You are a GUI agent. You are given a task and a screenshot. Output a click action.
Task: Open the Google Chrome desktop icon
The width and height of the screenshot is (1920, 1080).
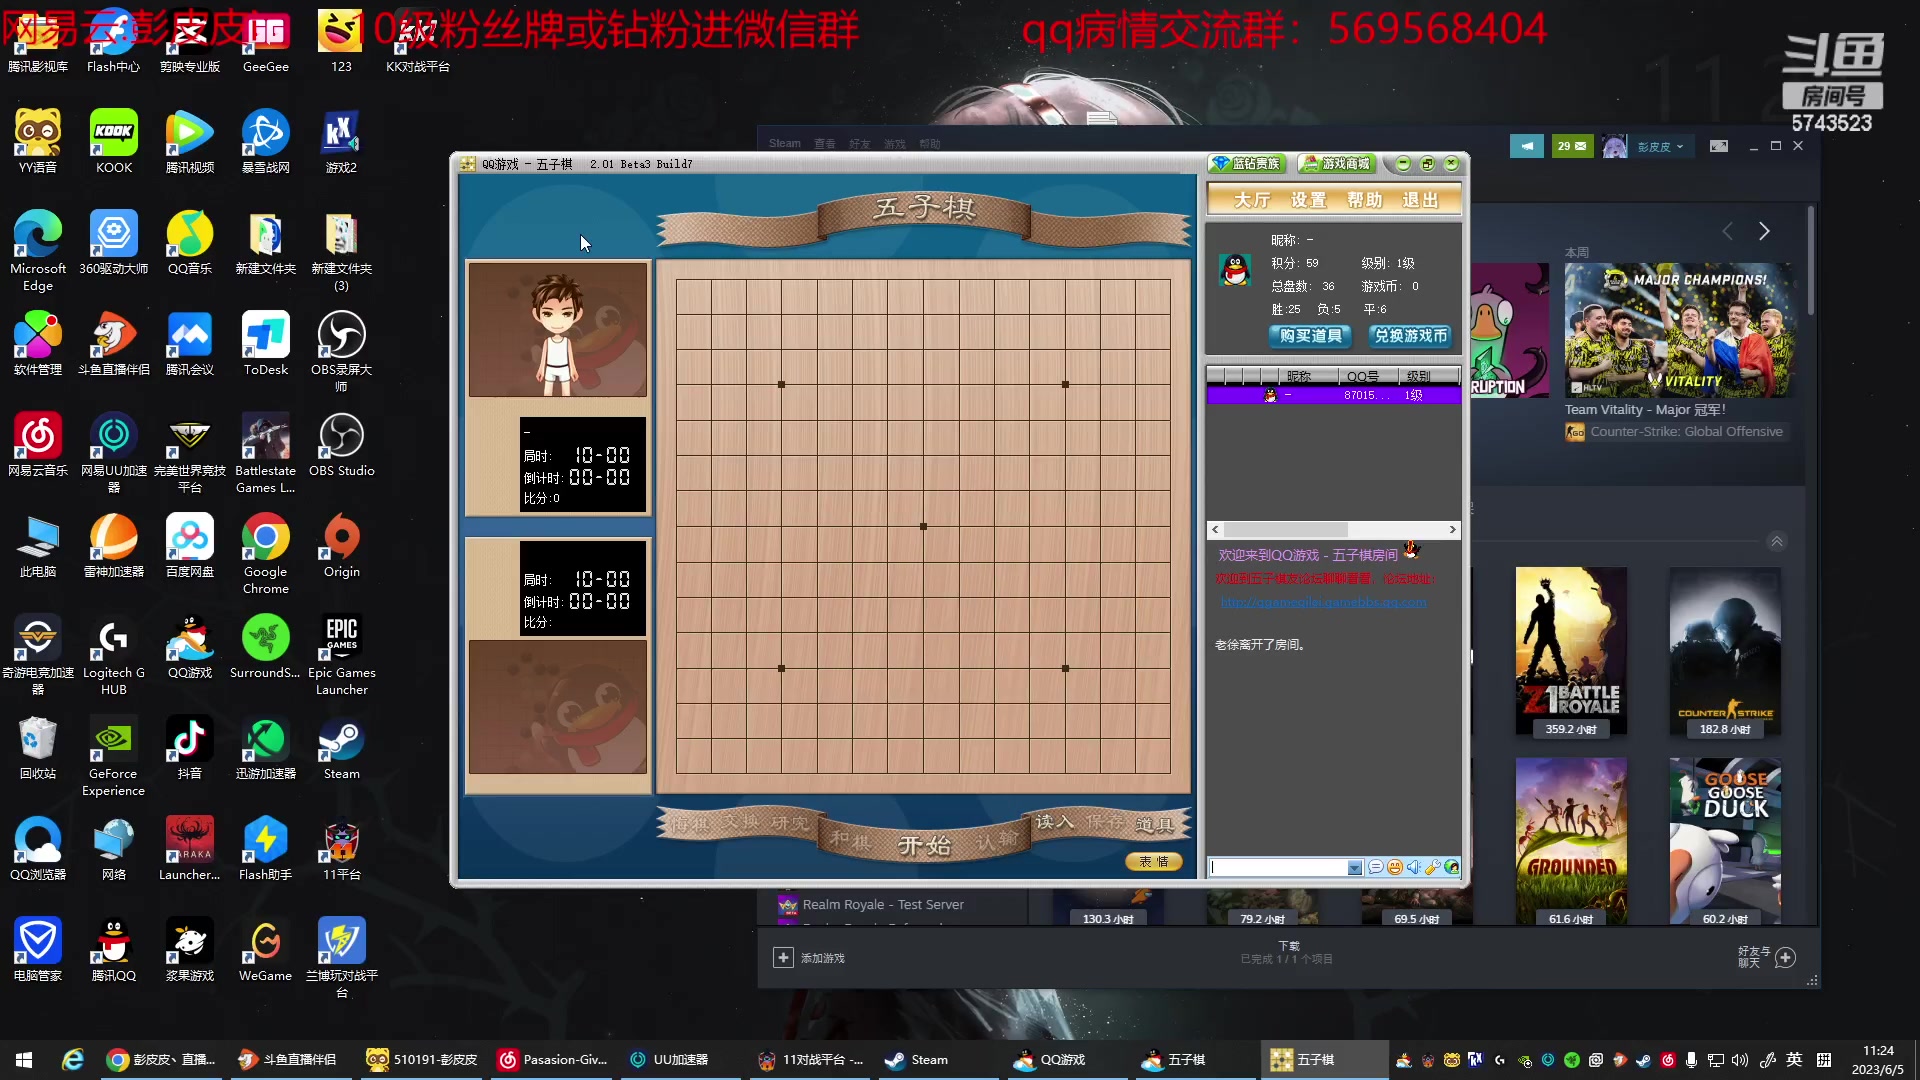click(x=265, y=554)
